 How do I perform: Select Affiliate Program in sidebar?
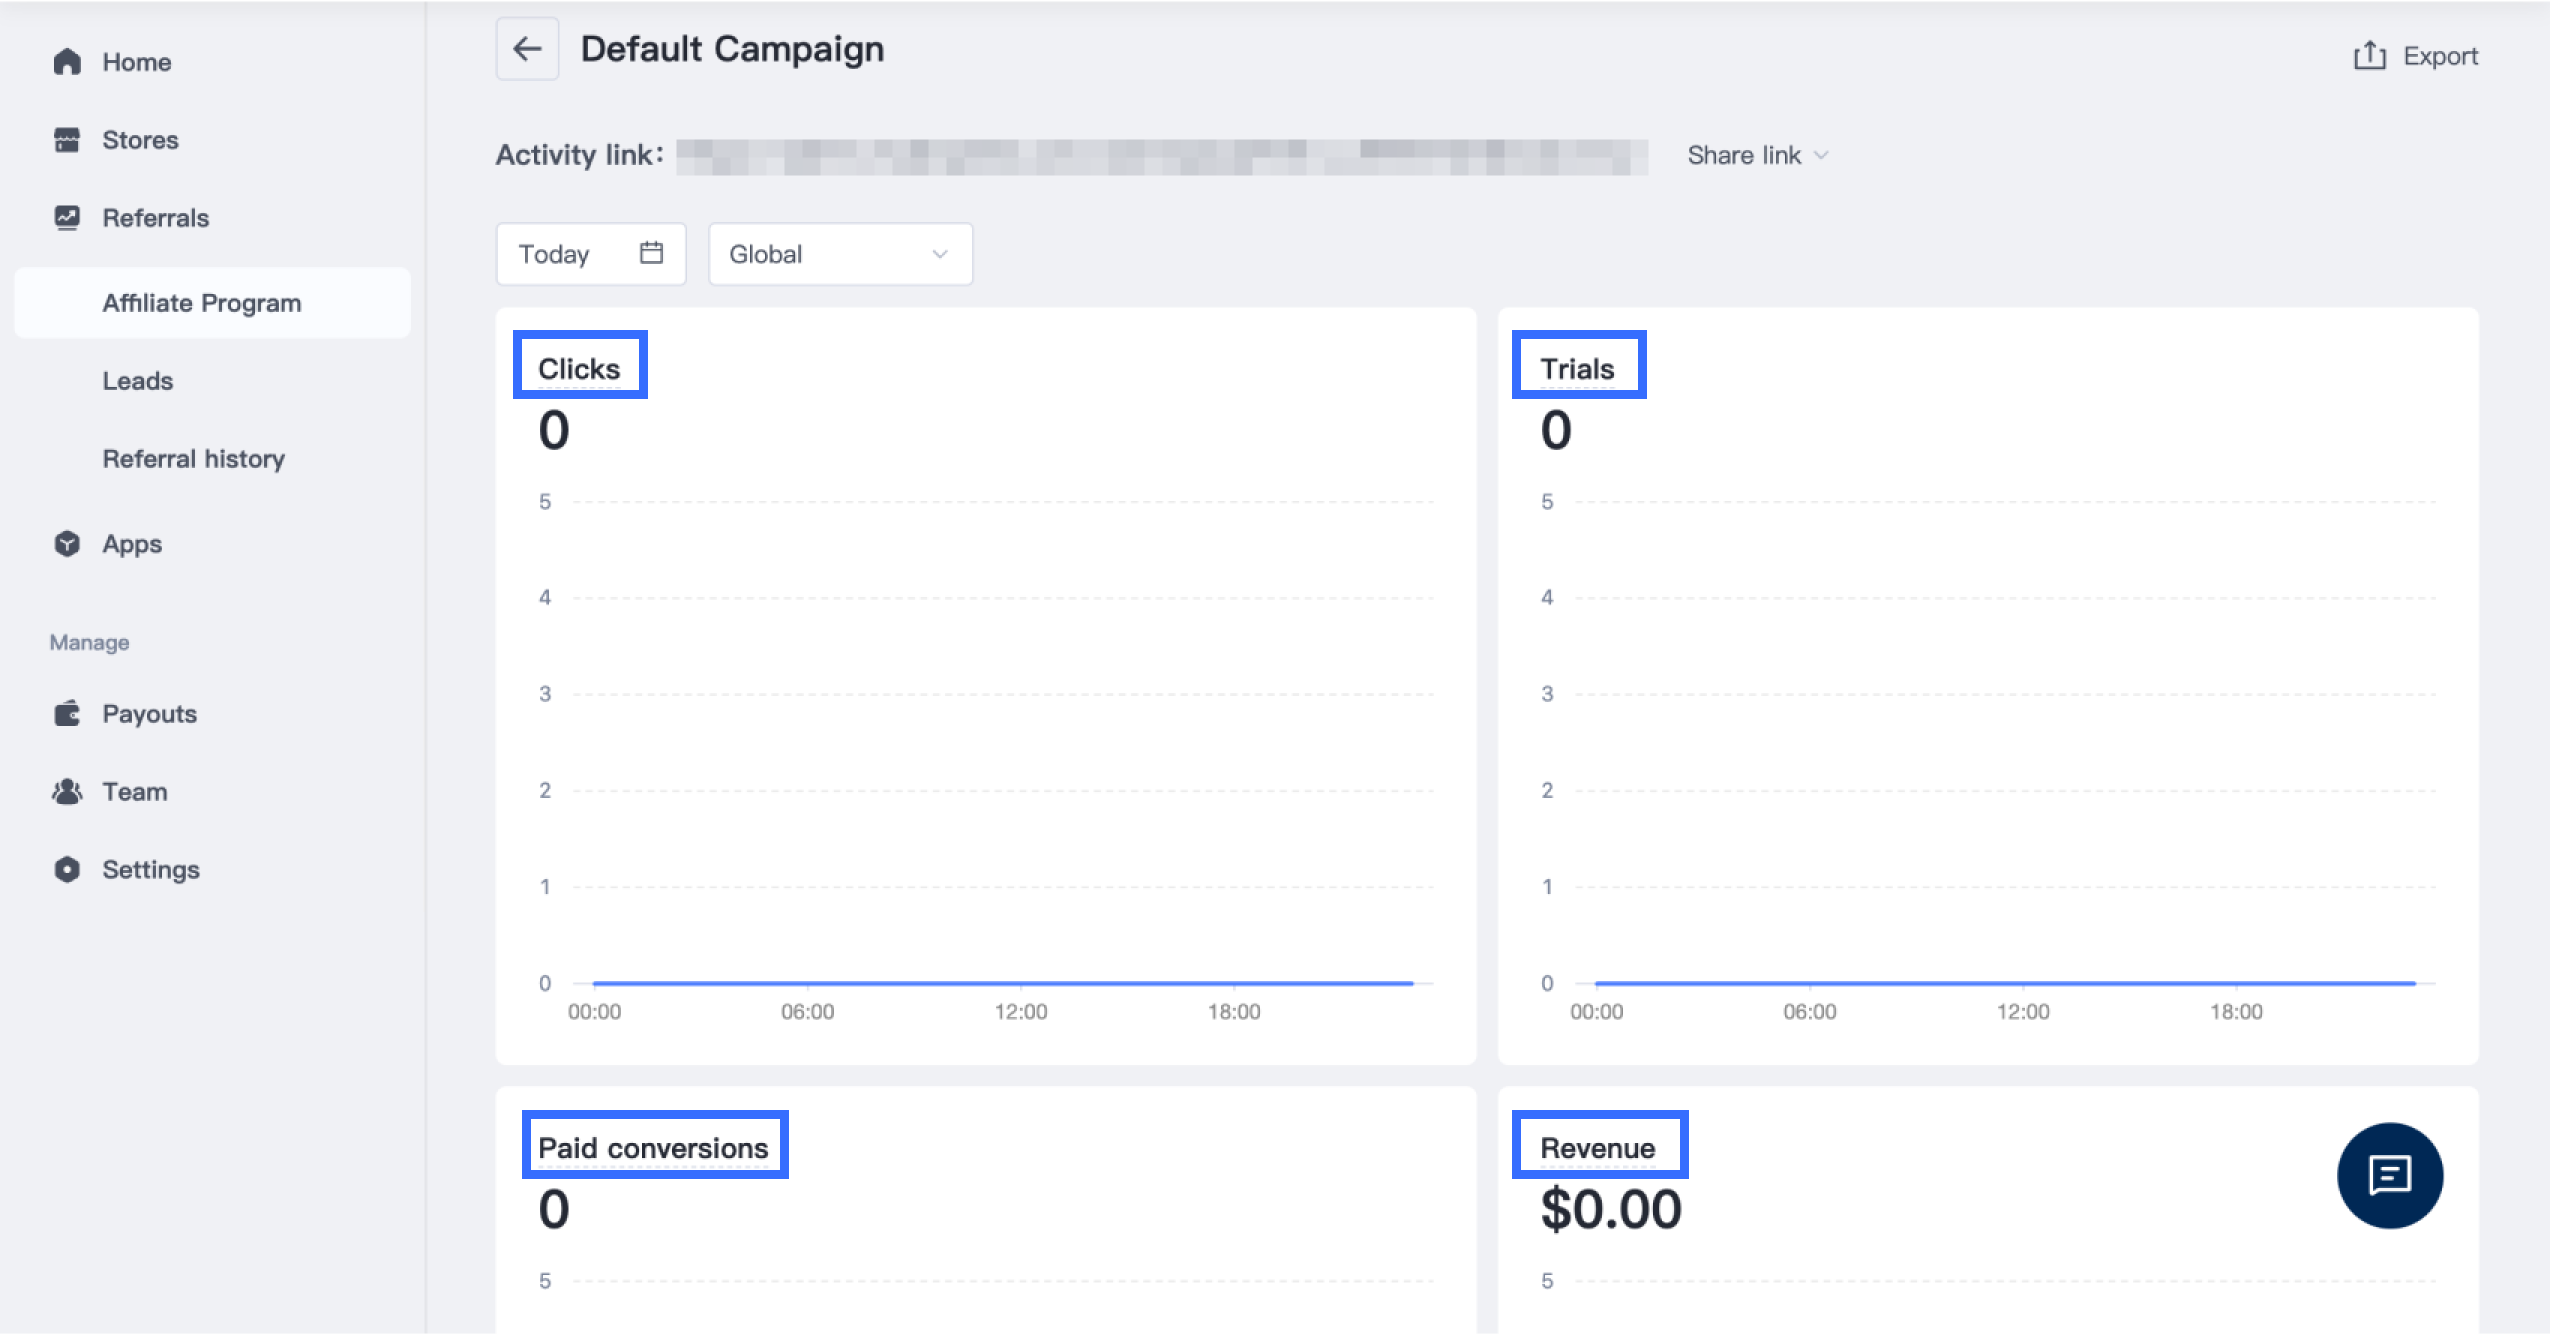[x=202, y=303]
